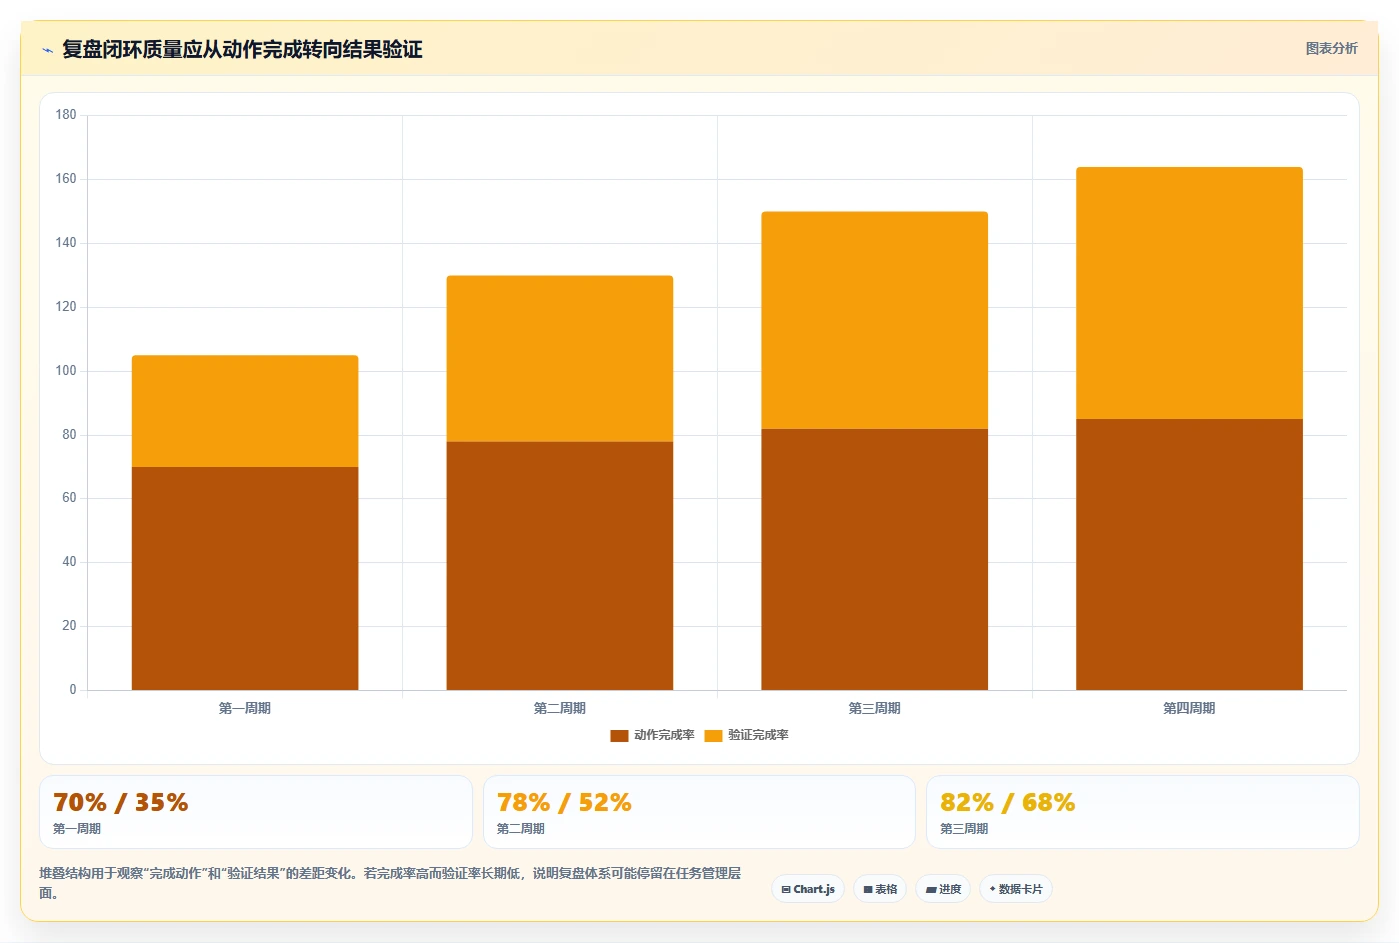Toggle the 验证完成率 legend swatch

click(x=713, y=736)
